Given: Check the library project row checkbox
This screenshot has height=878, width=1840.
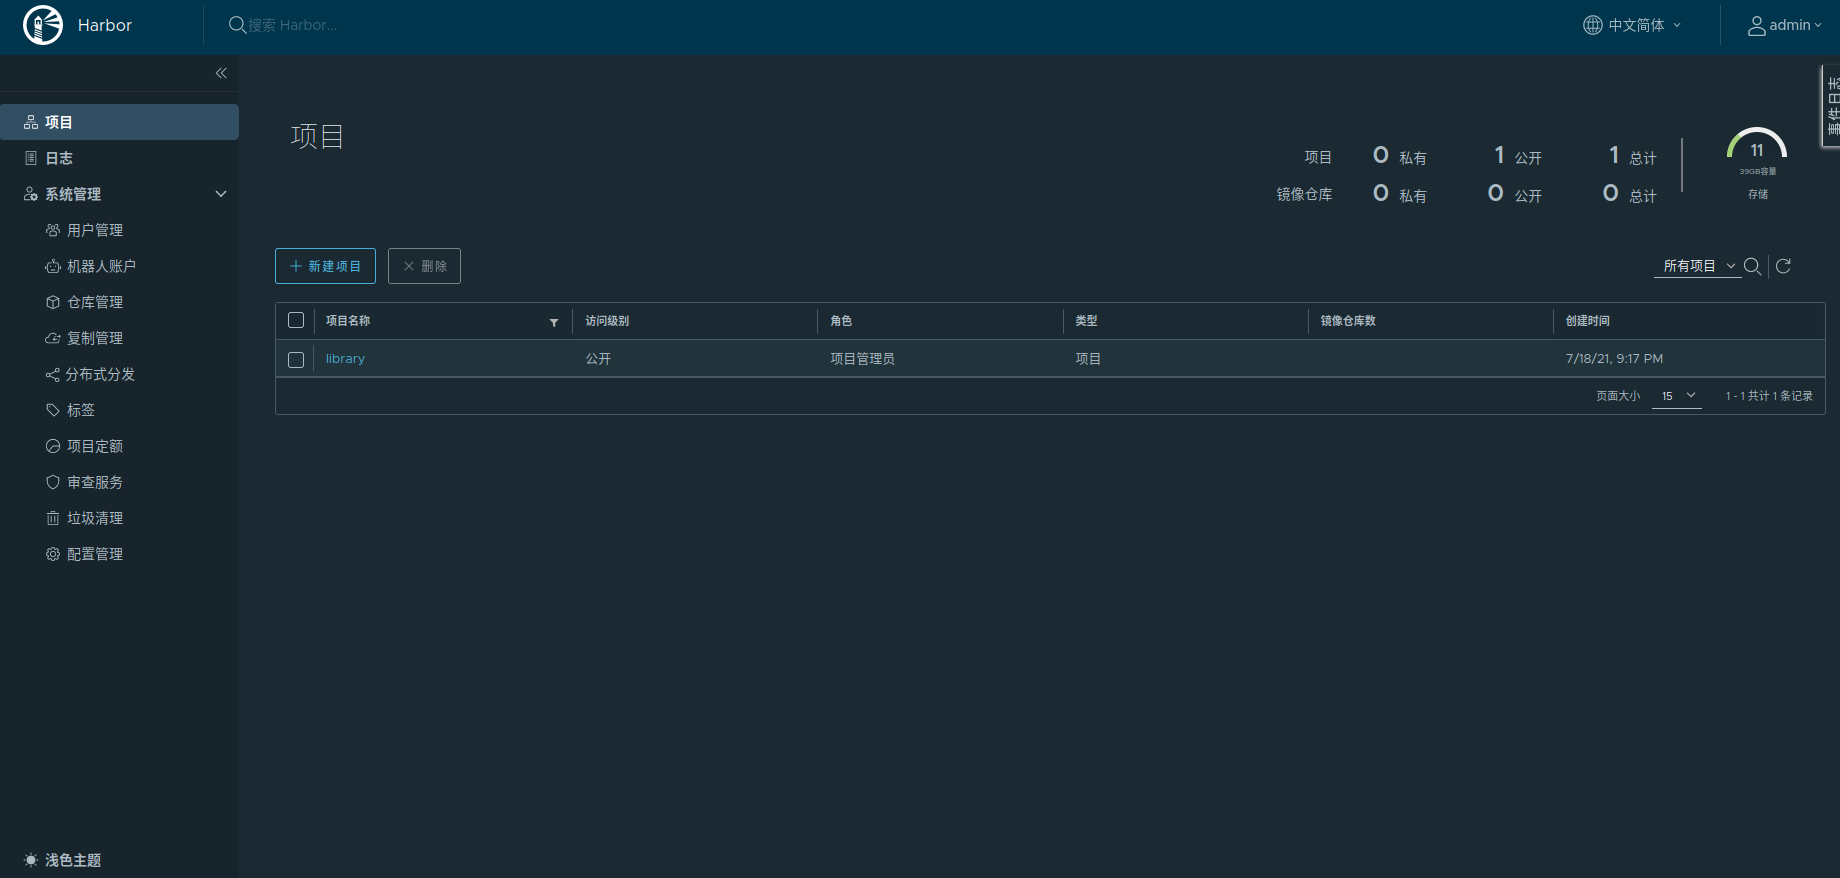Looking at the screenshot, I should [x=296, y=359].
